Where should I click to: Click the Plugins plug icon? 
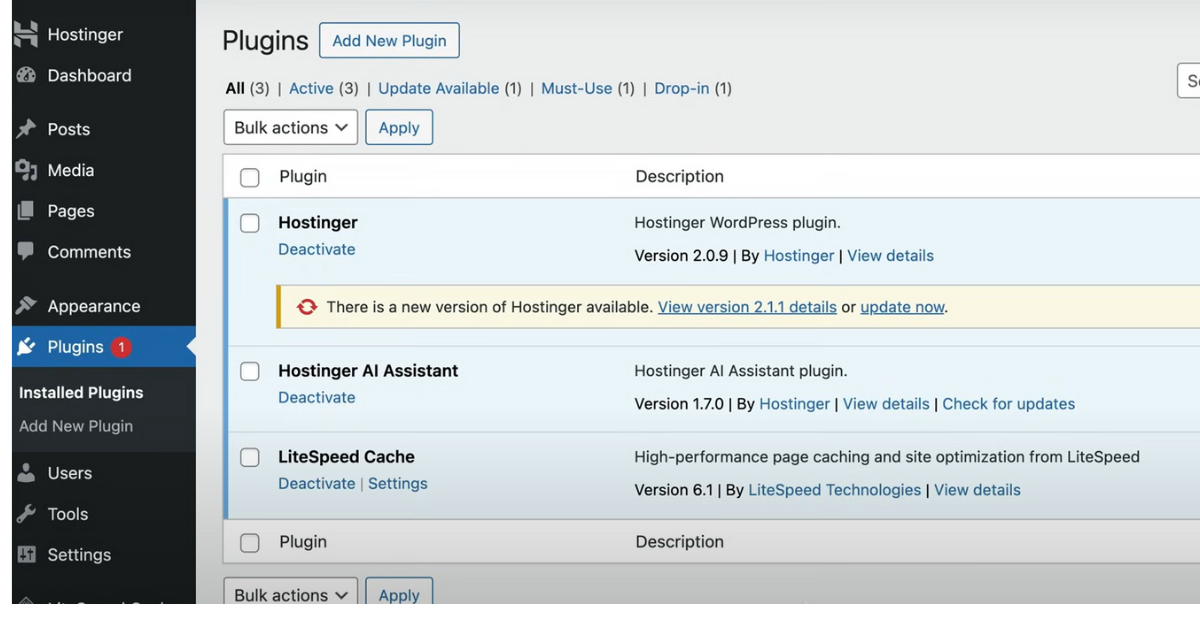[27, 347]
